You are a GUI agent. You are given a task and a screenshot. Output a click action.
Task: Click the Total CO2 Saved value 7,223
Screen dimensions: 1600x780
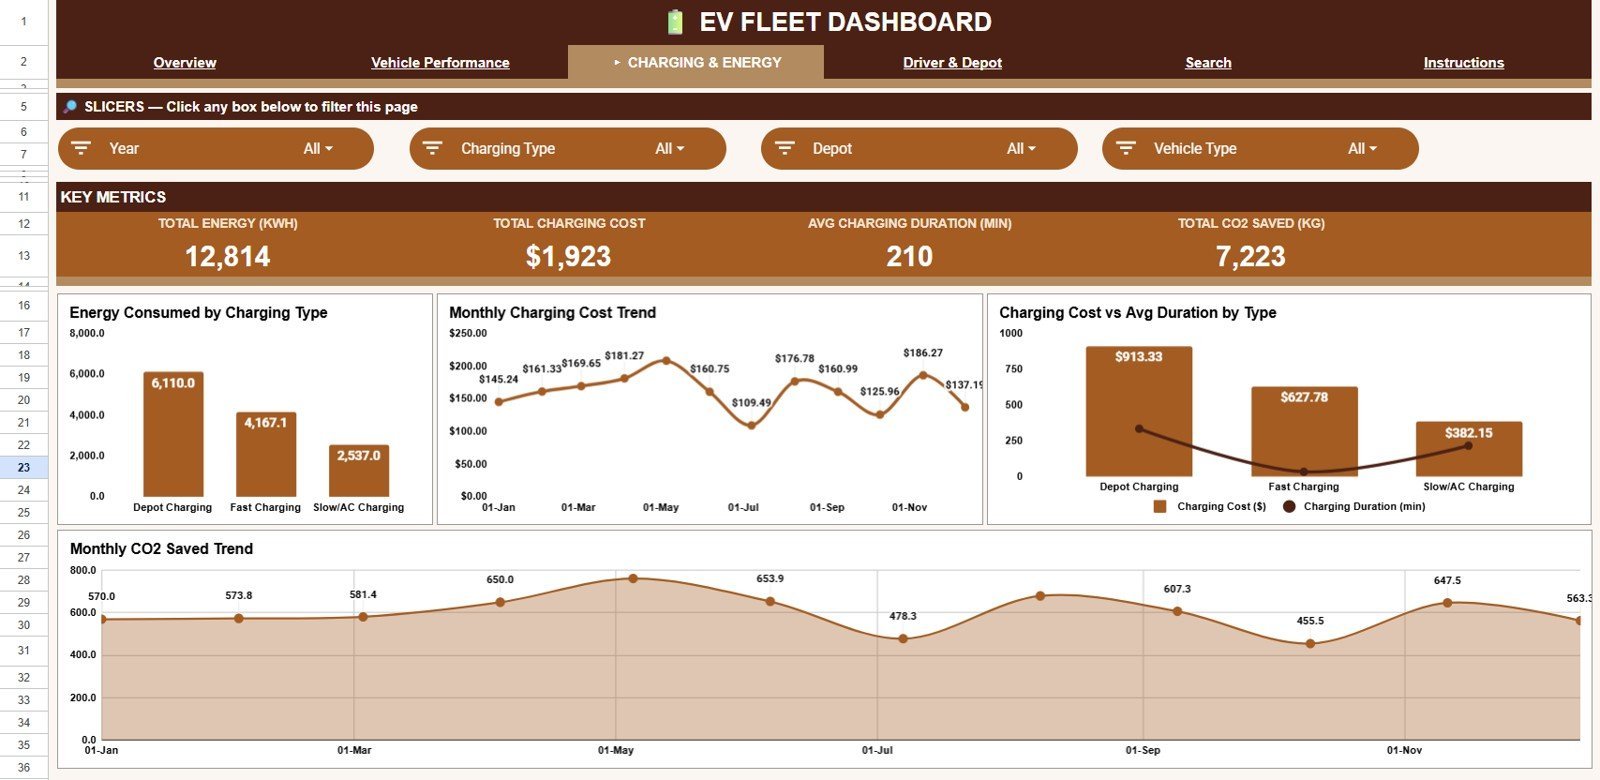pos(1251,257)
